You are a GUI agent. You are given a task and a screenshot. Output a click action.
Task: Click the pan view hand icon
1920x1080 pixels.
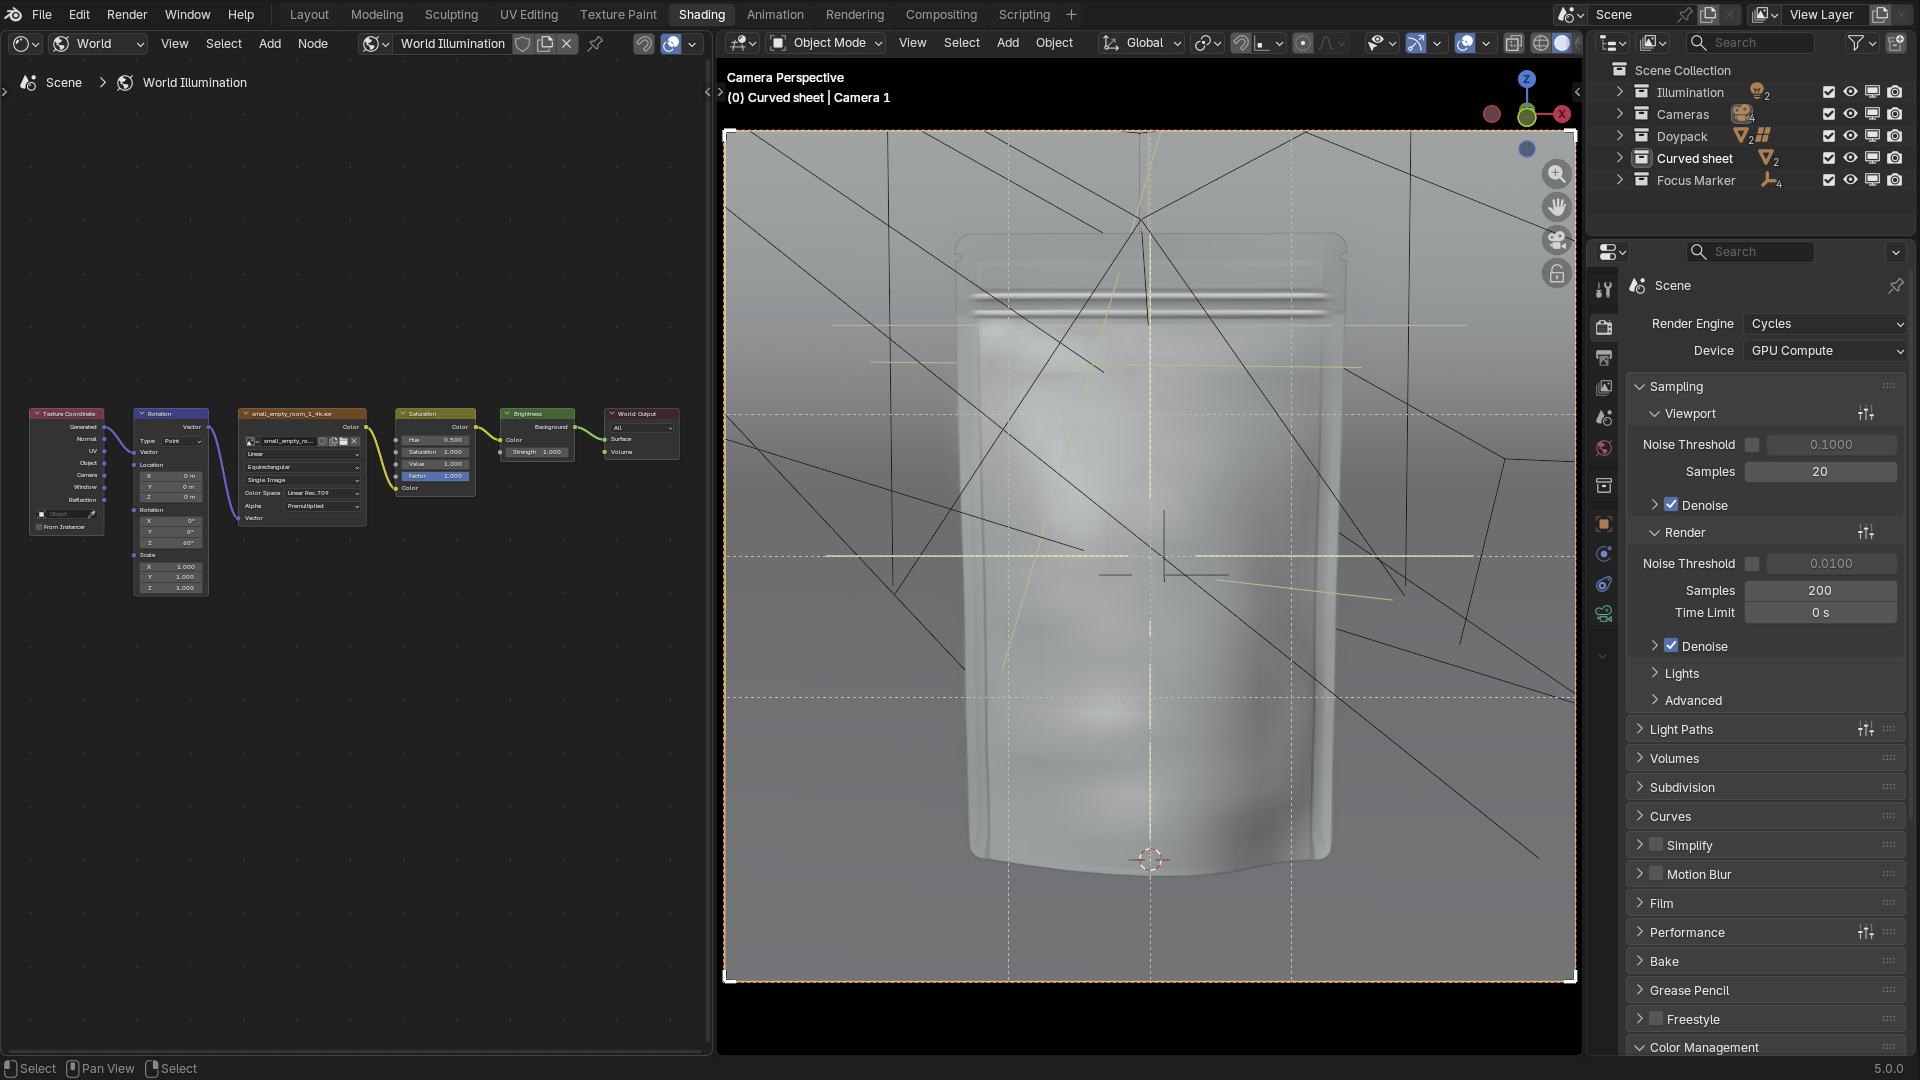point(1556,207)
